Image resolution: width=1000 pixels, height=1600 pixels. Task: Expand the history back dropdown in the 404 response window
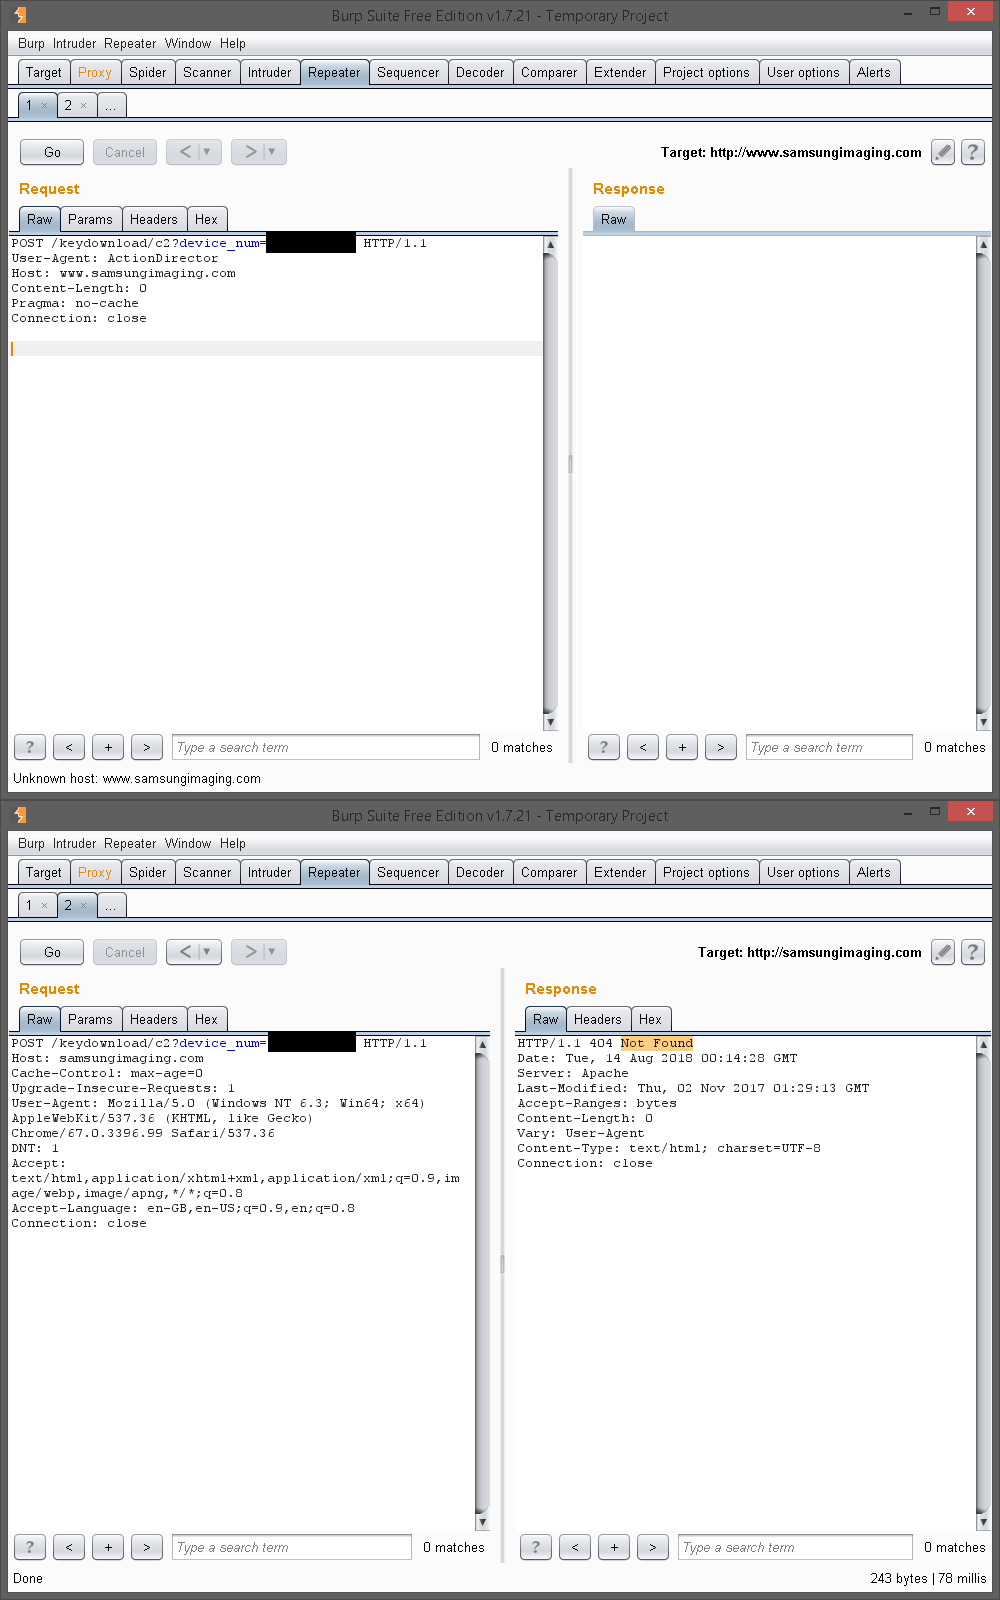207,952
